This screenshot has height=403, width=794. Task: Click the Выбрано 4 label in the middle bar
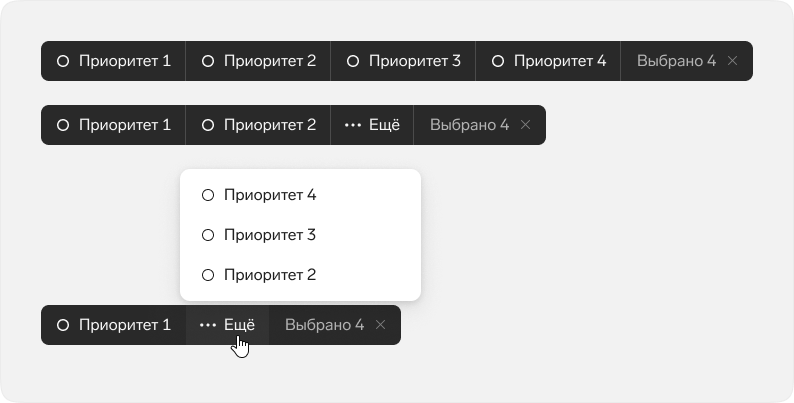(x=469, y=125)
